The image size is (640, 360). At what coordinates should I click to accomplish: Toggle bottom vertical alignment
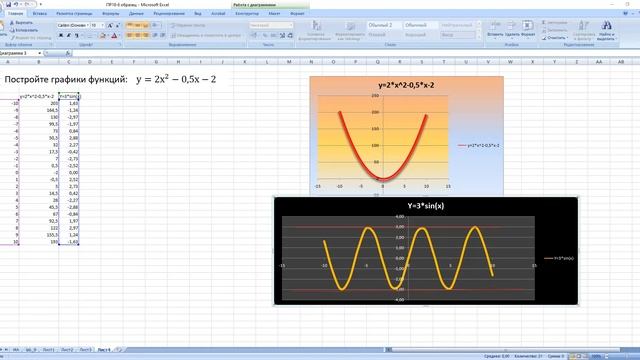click(x=146, y=25)
